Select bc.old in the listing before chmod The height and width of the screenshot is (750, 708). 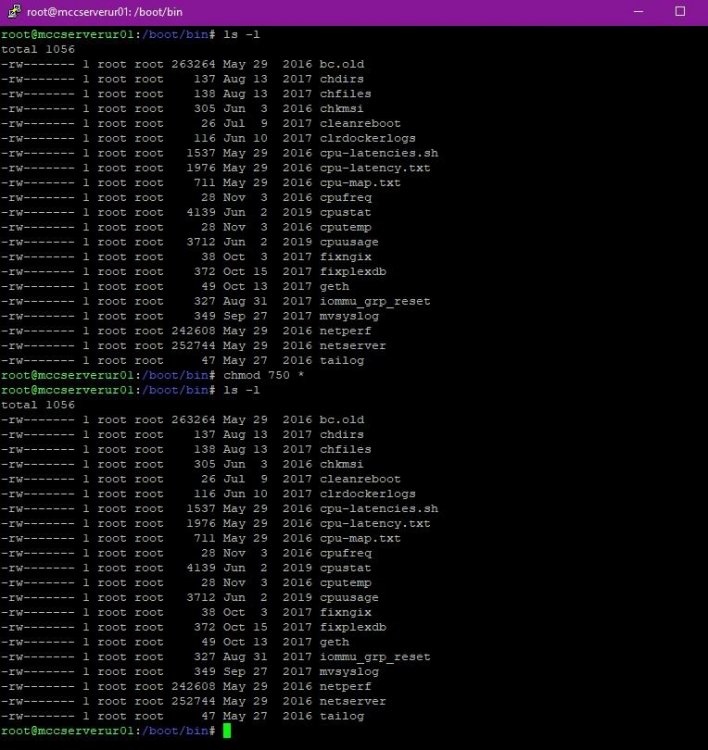[x=342, y=64]
